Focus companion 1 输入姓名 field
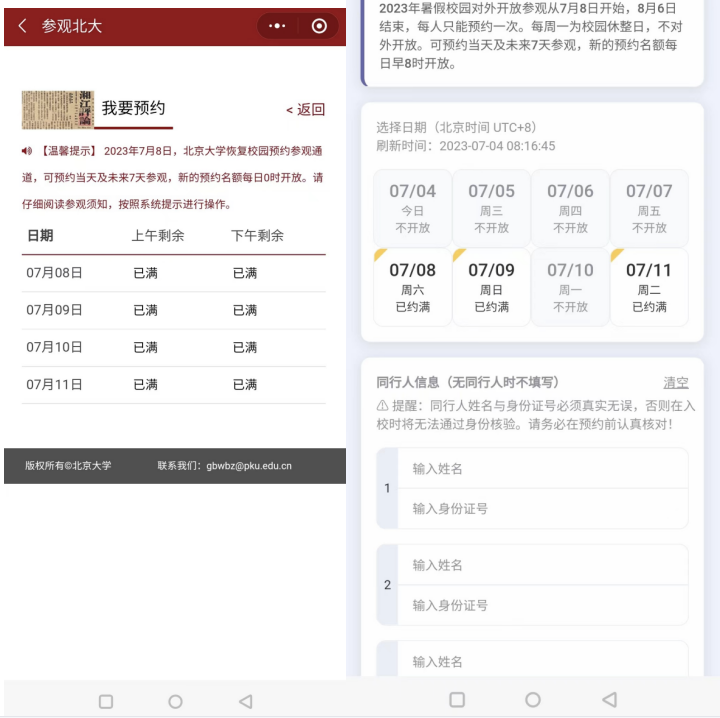The image size is (720, 718). tap(543, 468)
